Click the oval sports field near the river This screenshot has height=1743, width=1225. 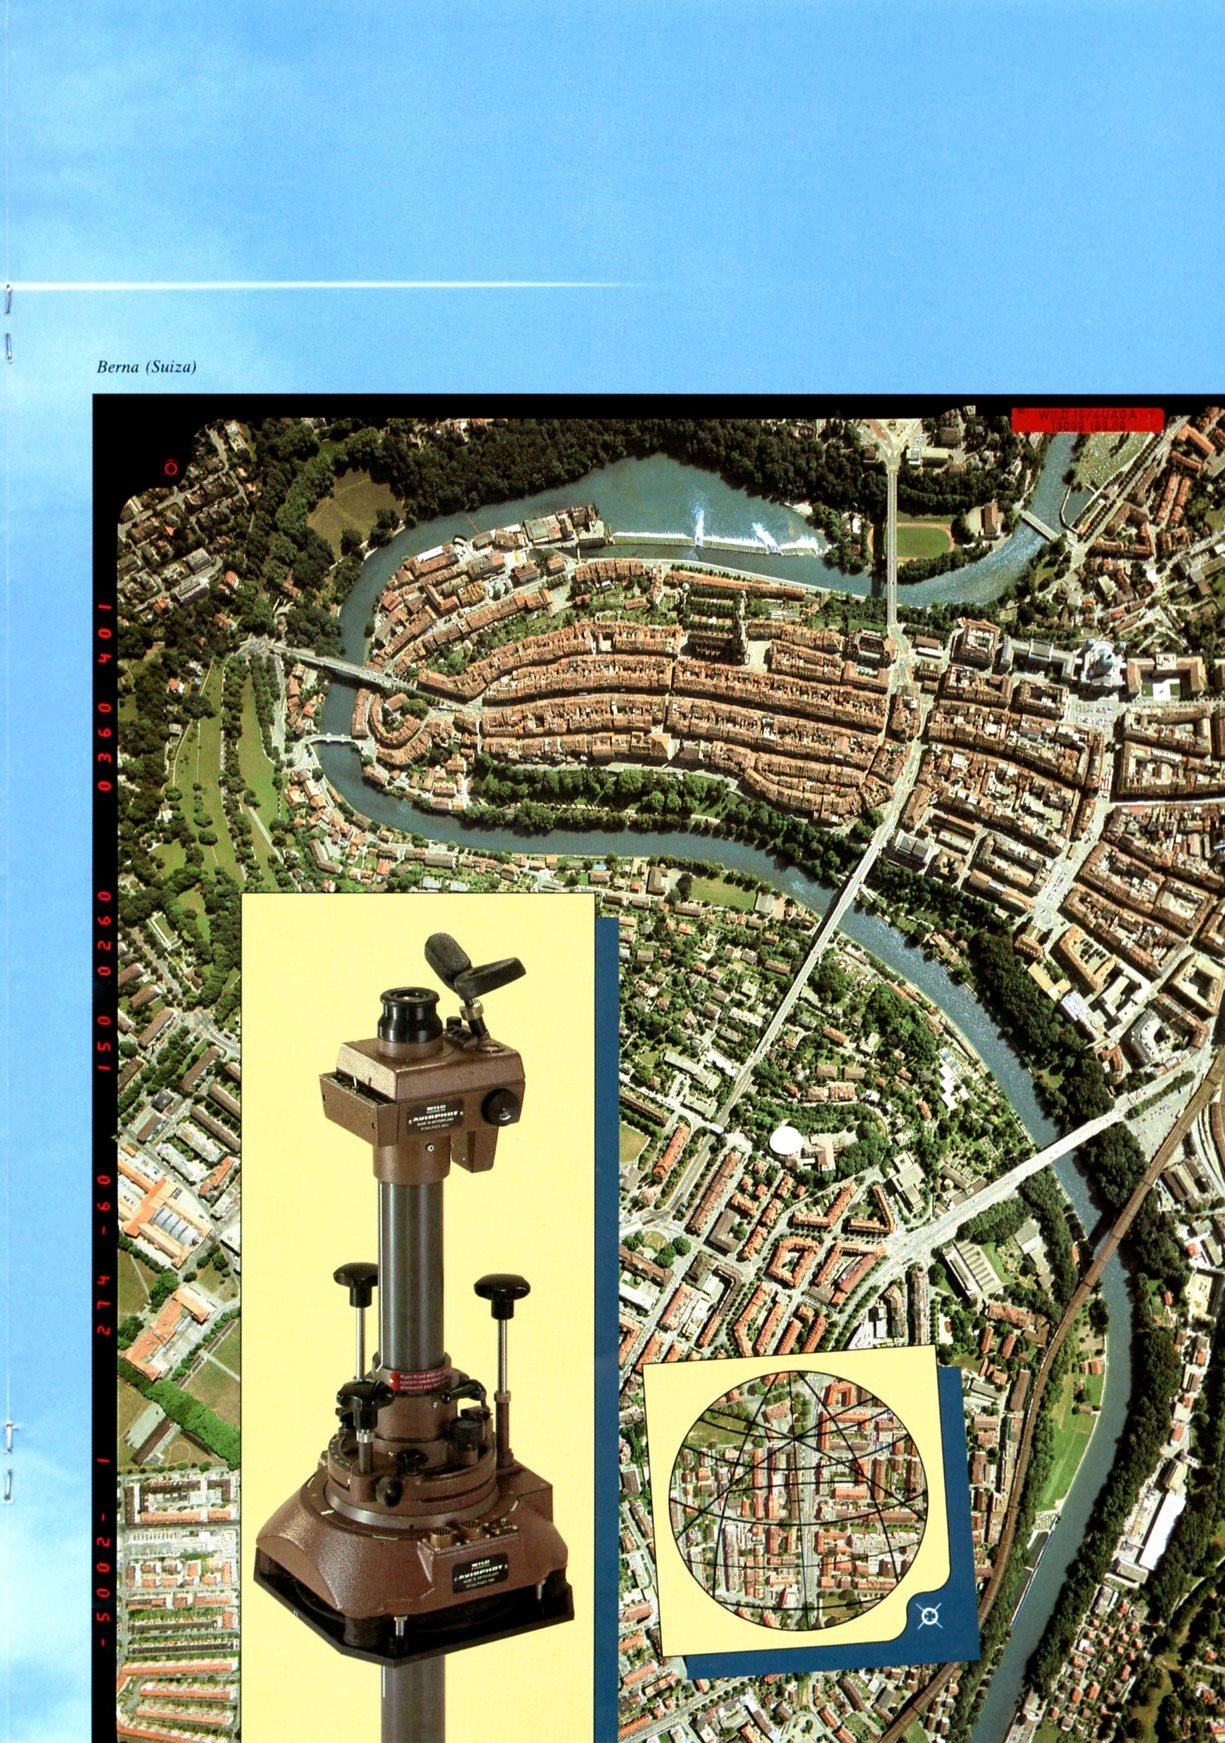pos(922,541)
